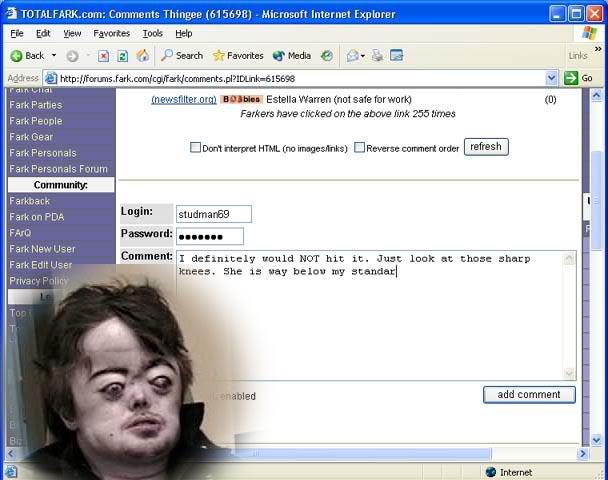The image size is (608, 480).
Task: Open the File menu
Action: [17, 34]
